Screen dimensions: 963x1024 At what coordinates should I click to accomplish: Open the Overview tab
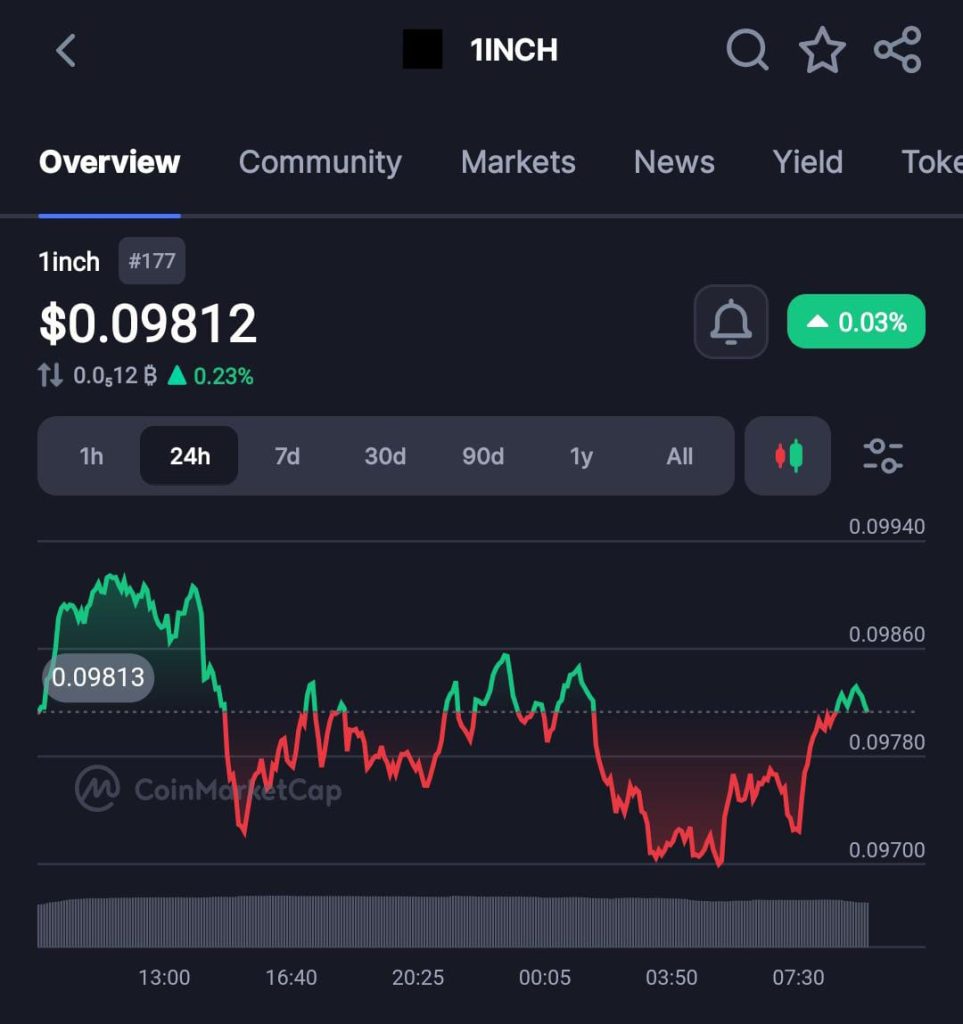pos(109,162)
